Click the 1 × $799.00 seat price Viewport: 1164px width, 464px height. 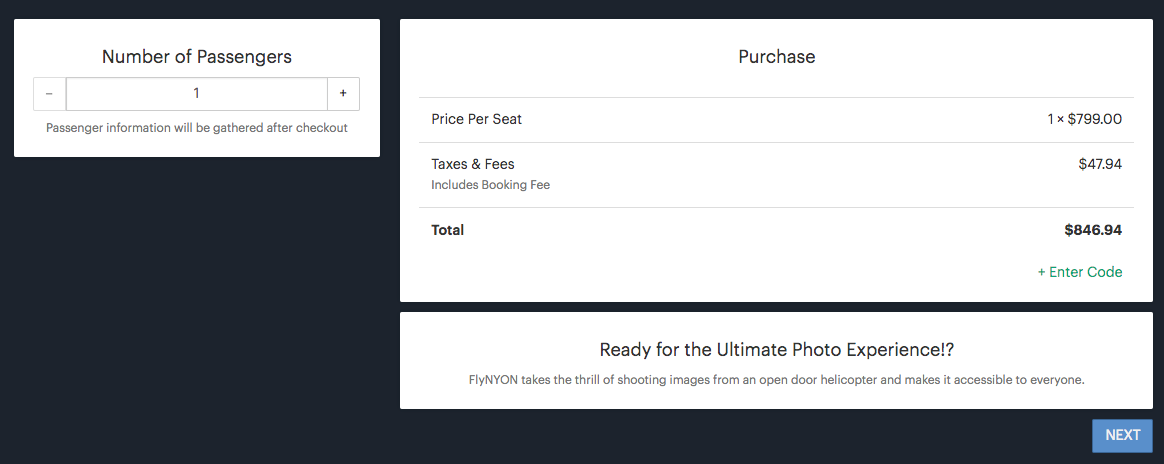1084,119
